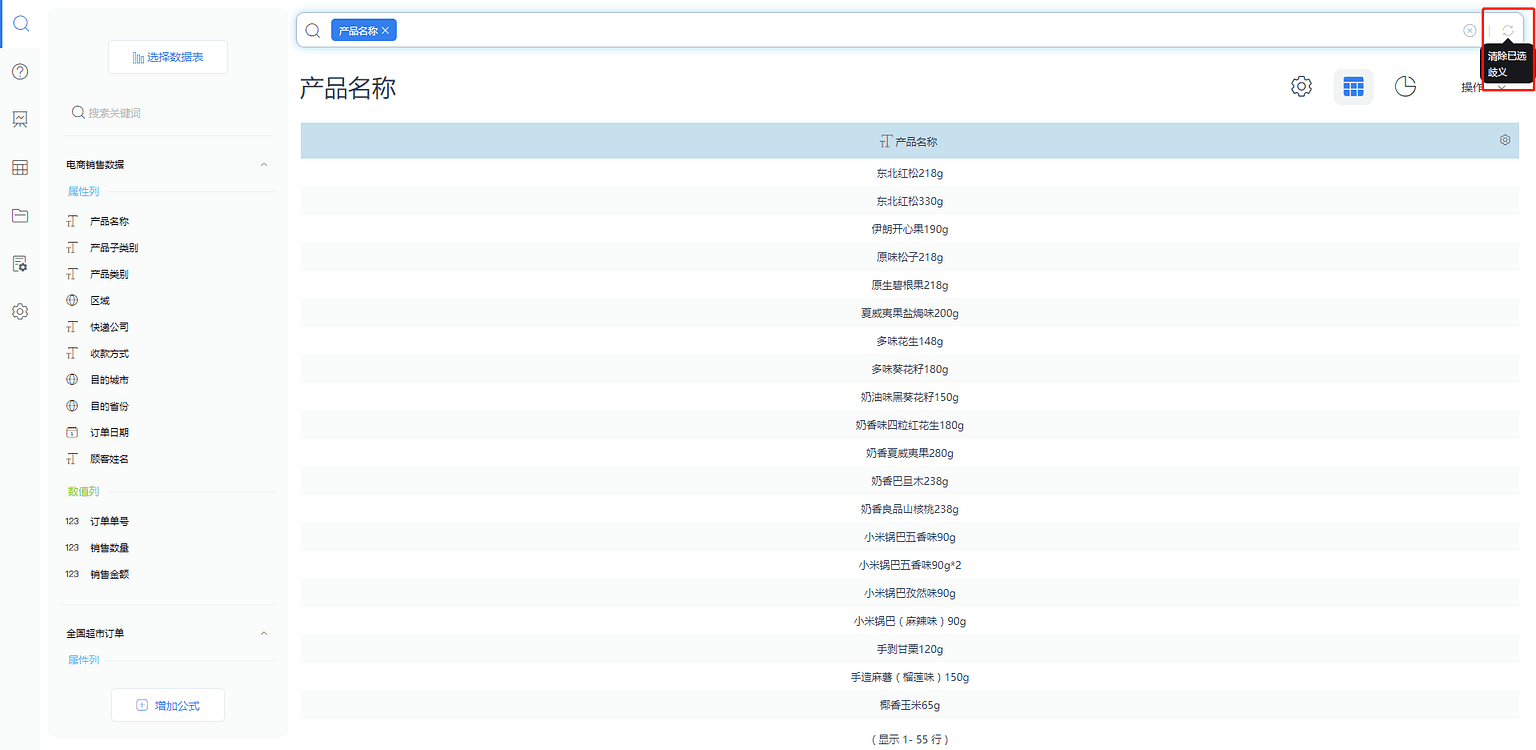Viewport: 1536px width, 750px height.
Task: Click the calendar icon beside 订单日期
Action: (72, 433)
